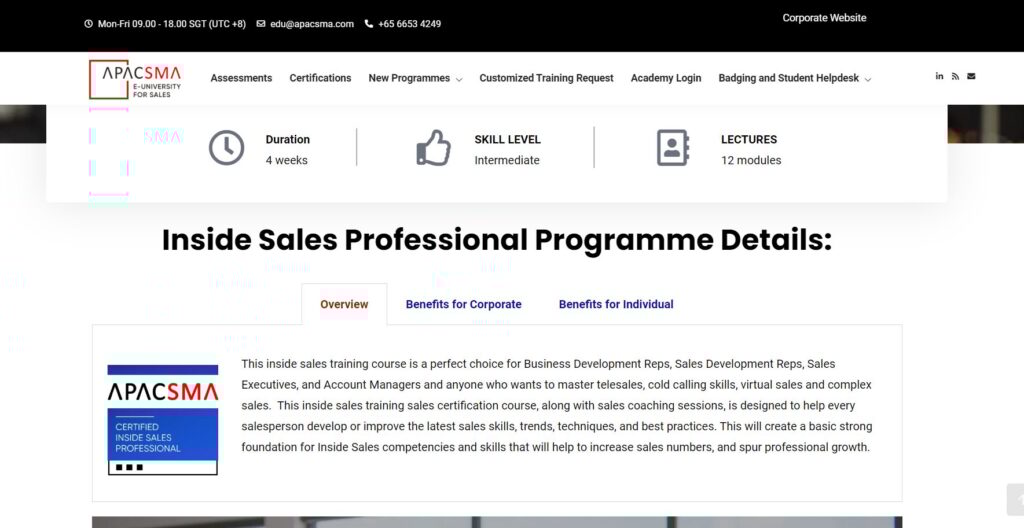Expand the Badging and Student Helpdesk chevron
The height and width of the screenshot is (528, 1024).
click(x=868, y=79)
